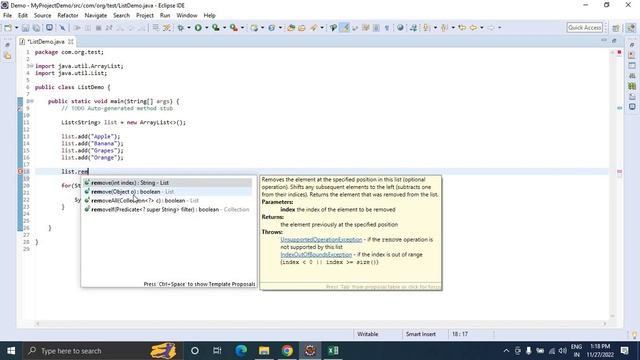Image resolution: width=640 pixels, height=360 pixels.
Task: Open the New Java Class dropdown arrow
Action: click(x=280, y=28)
